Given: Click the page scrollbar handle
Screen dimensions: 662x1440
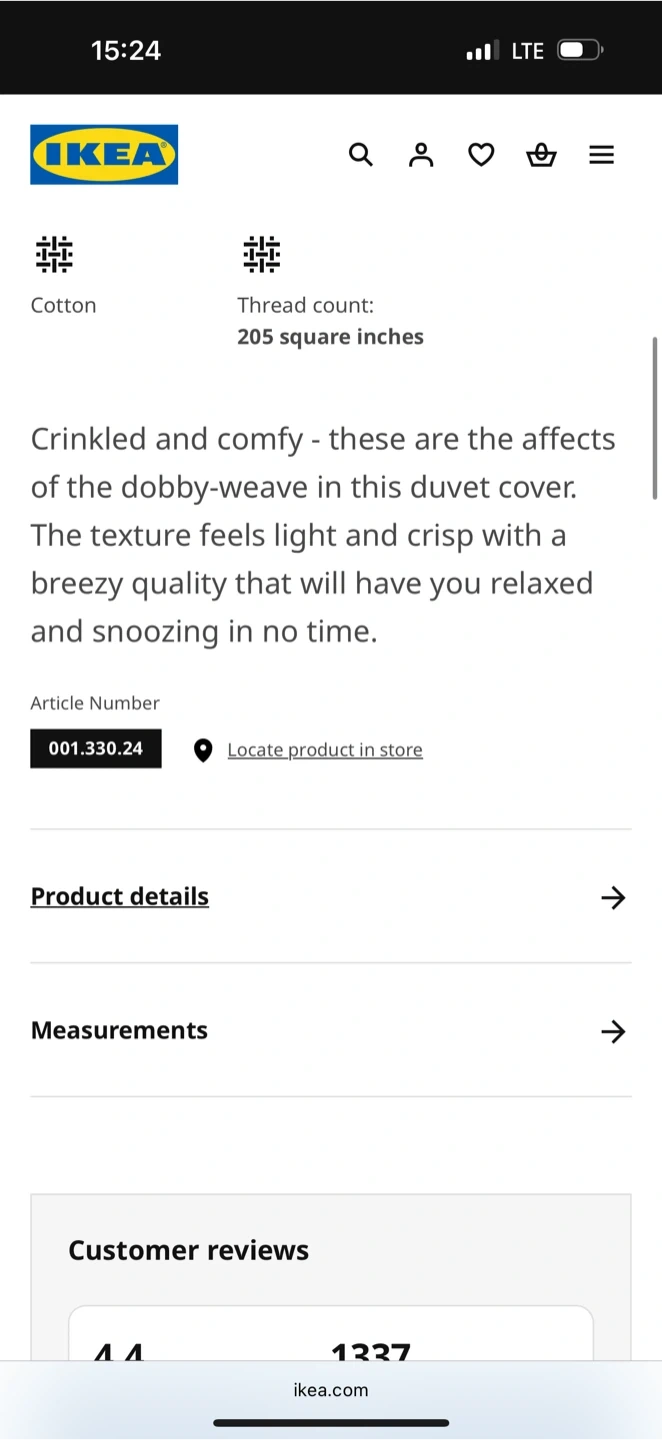Looking at the screenshot, I should 655,418.
